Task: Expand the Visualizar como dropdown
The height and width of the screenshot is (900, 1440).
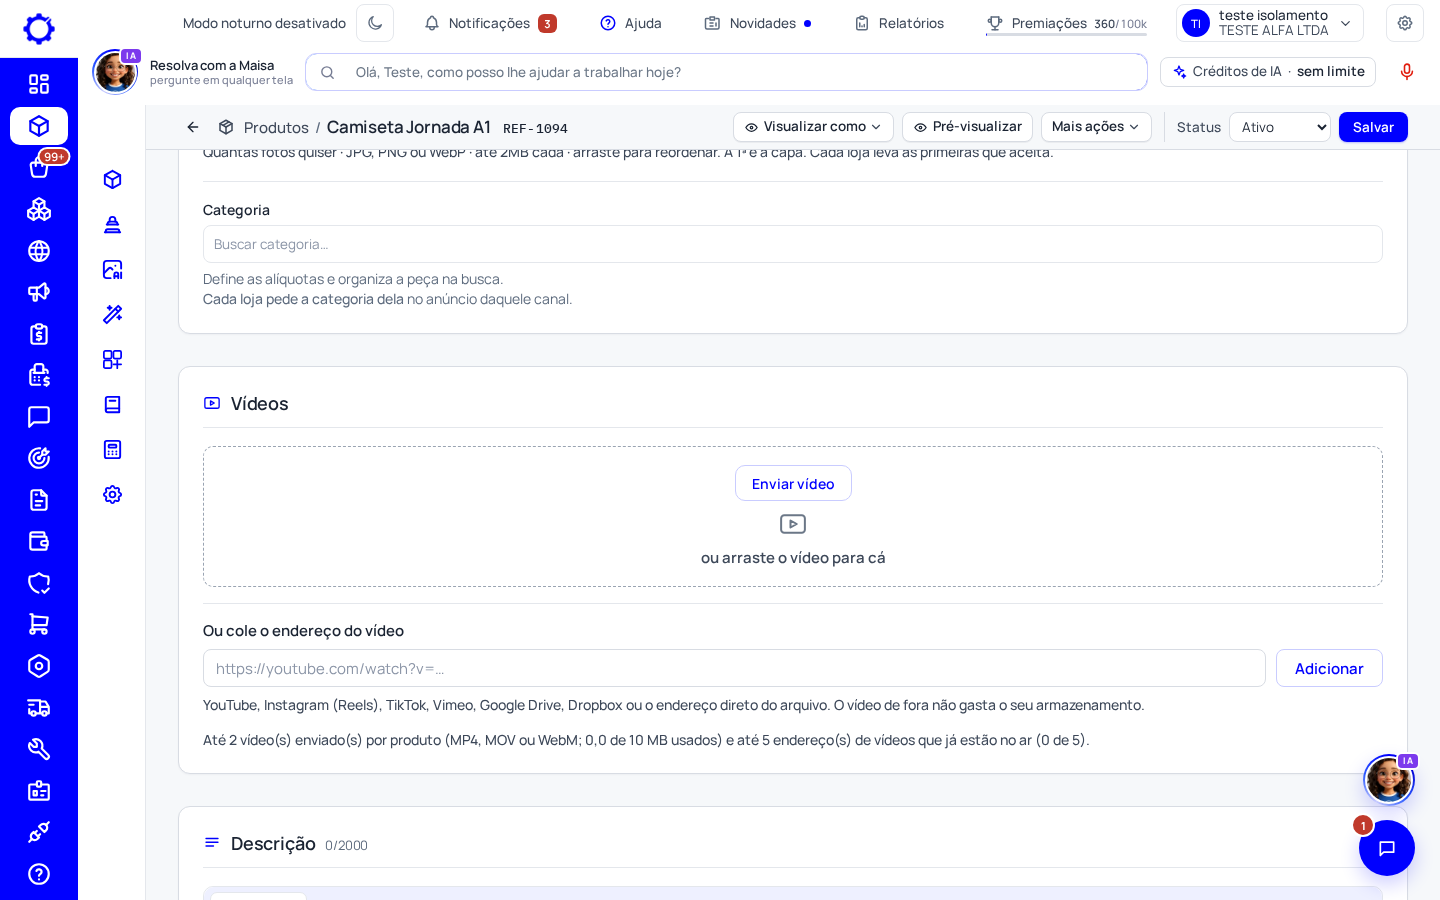Action: tap(813, 127)
